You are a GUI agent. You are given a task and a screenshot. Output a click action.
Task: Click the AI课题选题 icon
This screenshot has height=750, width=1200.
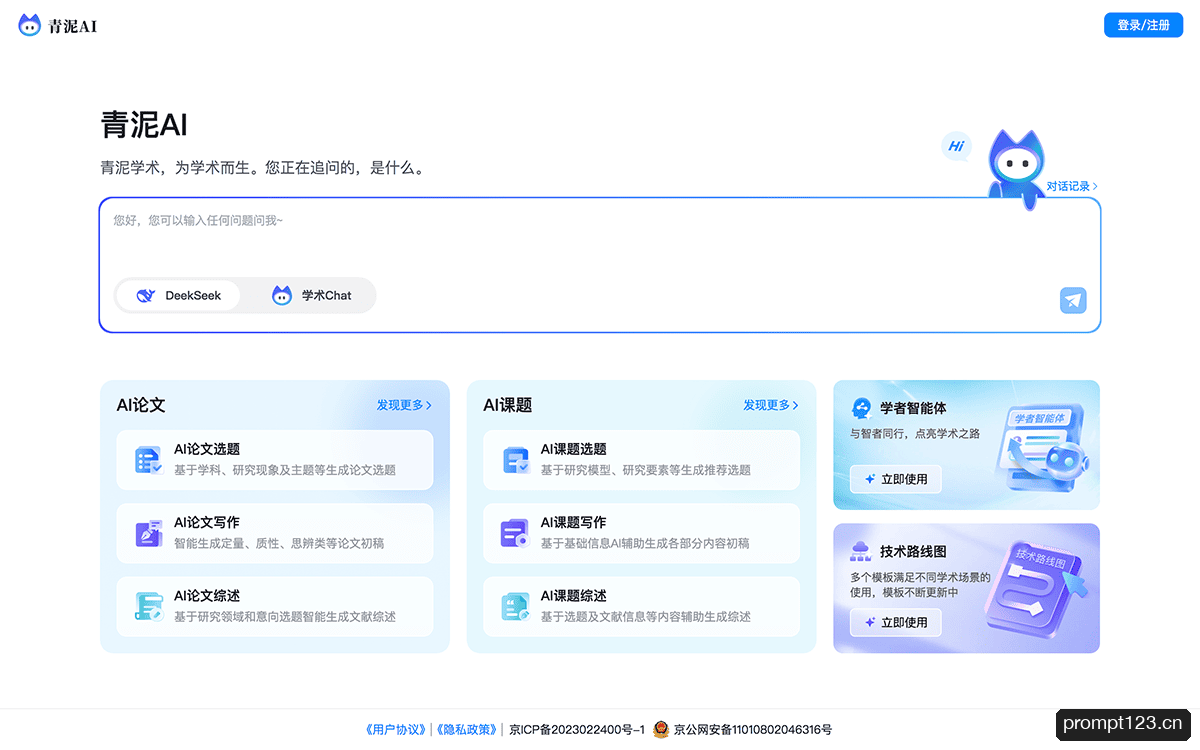pyautogui.click(x=515, y=460)
